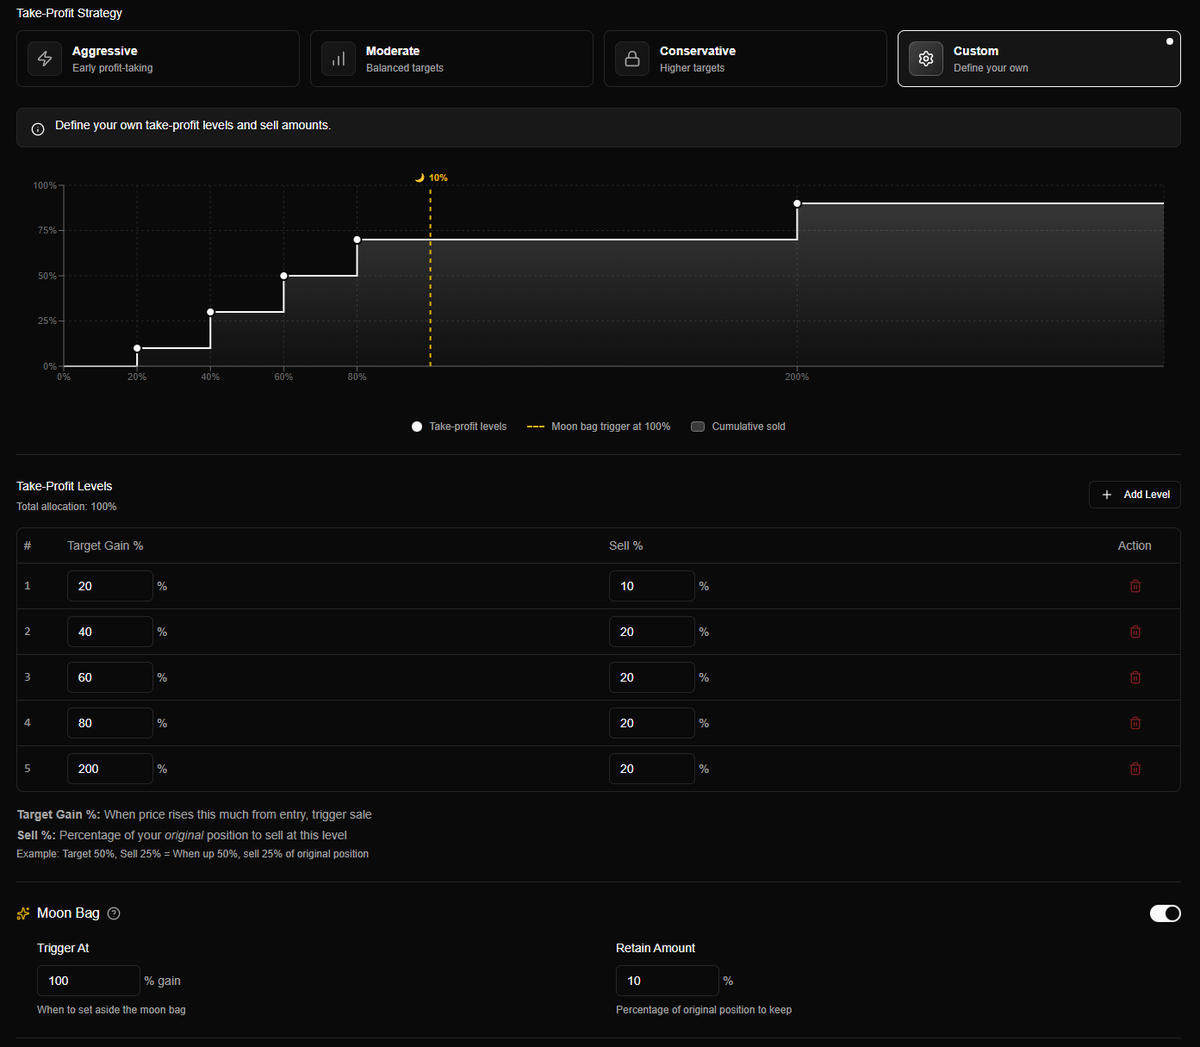
Task: Delete take-profit level 5 with trash icon
Action: 1135,769
